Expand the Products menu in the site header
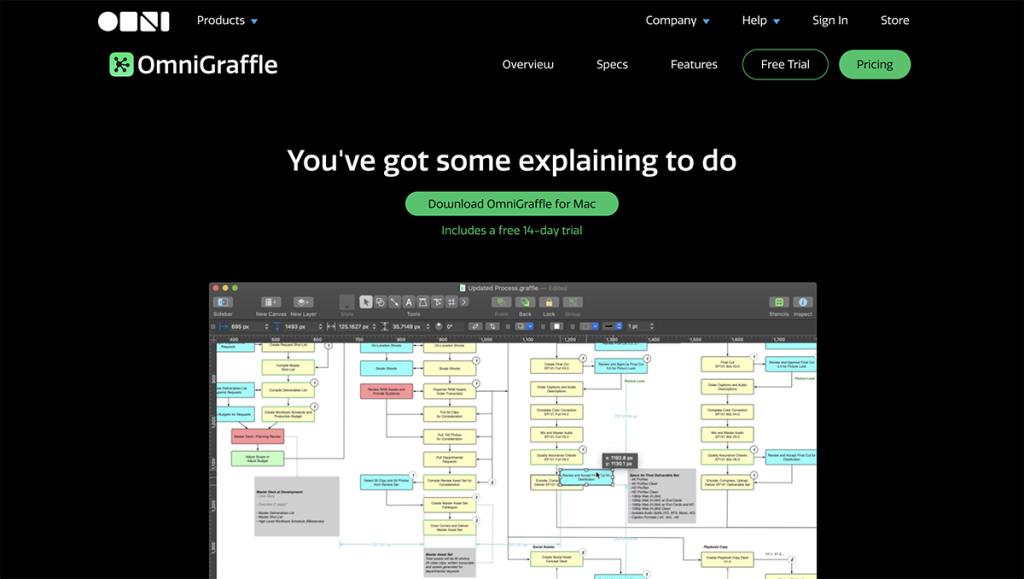 (x=227, y=20)
